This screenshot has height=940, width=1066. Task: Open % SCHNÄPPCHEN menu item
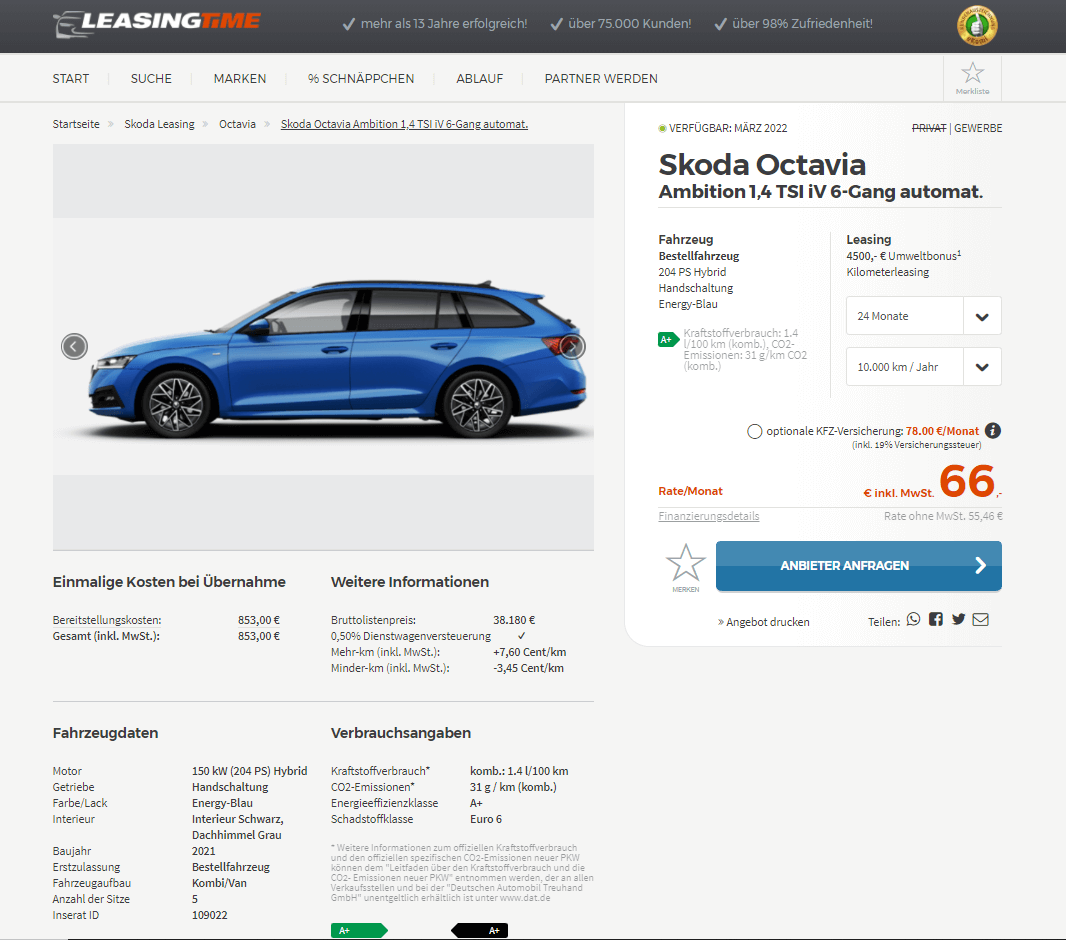(361, 79)
